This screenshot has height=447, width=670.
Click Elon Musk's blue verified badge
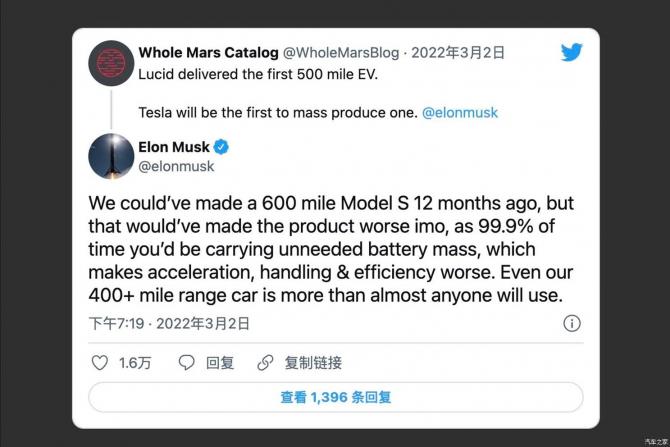pos(220,147)
